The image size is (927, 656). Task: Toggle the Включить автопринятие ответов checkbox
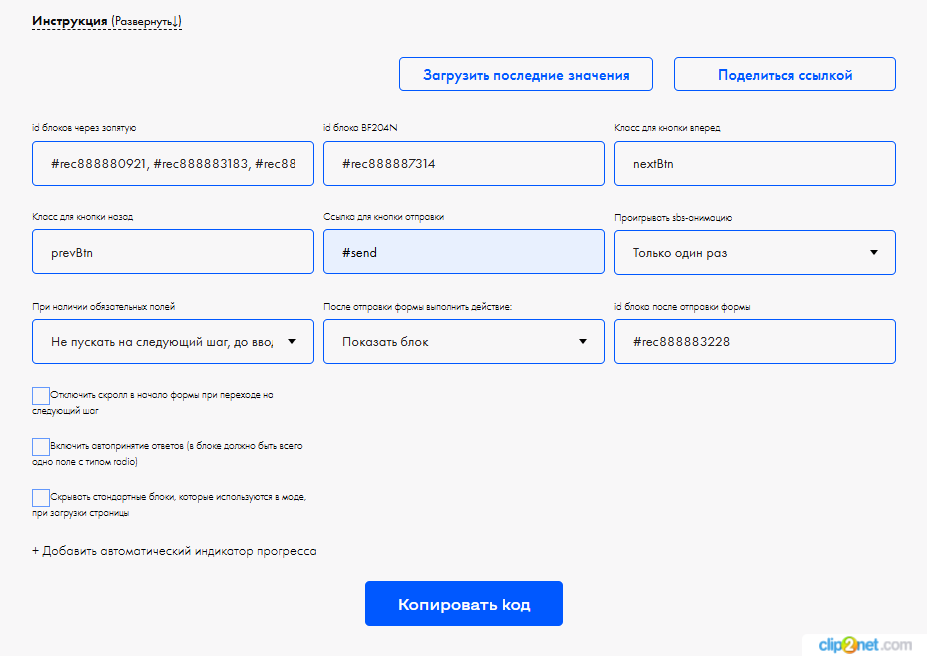41,447
